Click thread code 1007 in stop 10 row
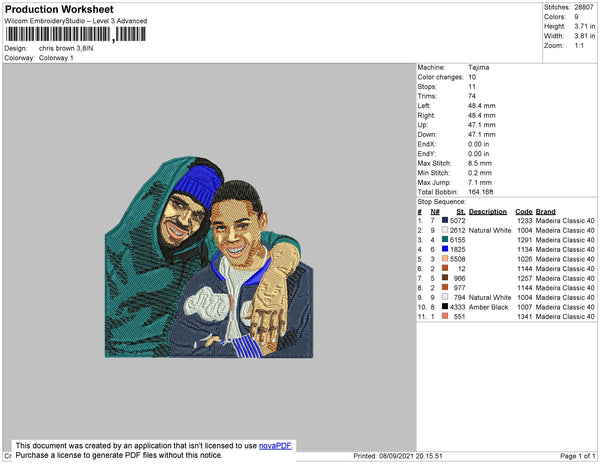The height and width of the screenshot is (464, 600). click(x=525, y=307)
